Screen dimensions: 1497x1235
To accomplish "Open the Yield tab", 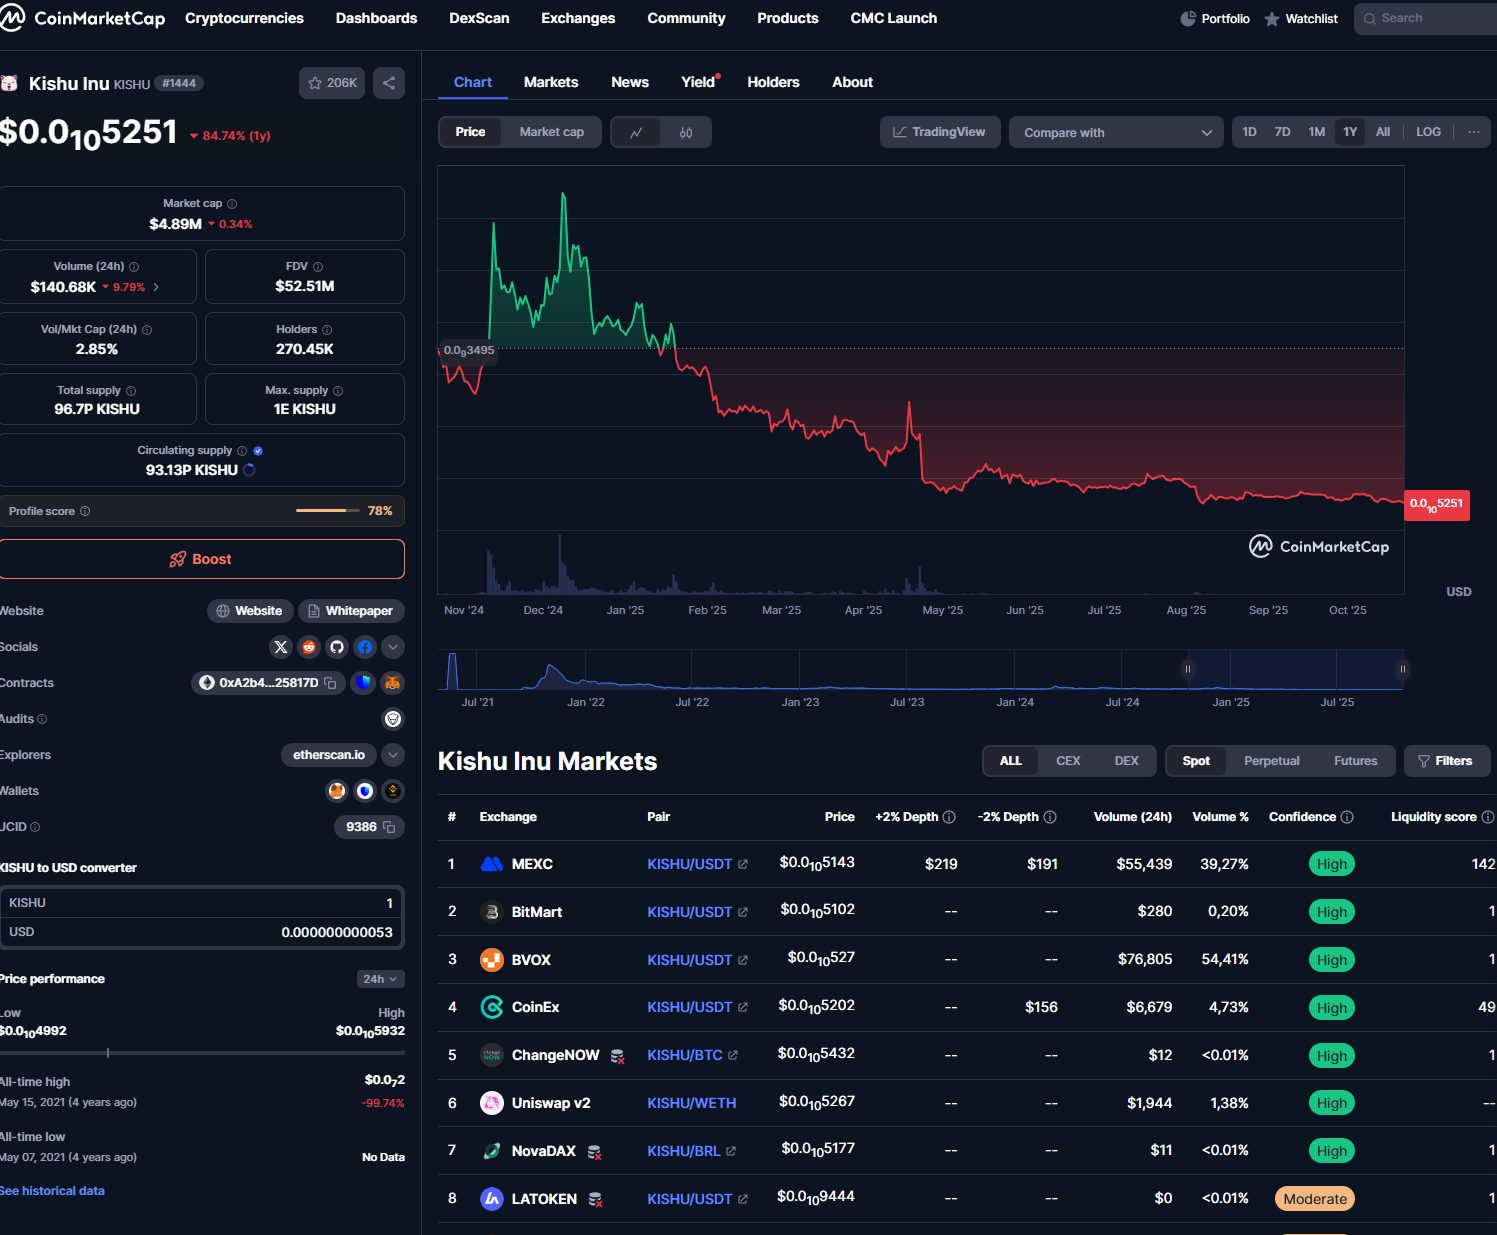I will [x=699, y=82].
